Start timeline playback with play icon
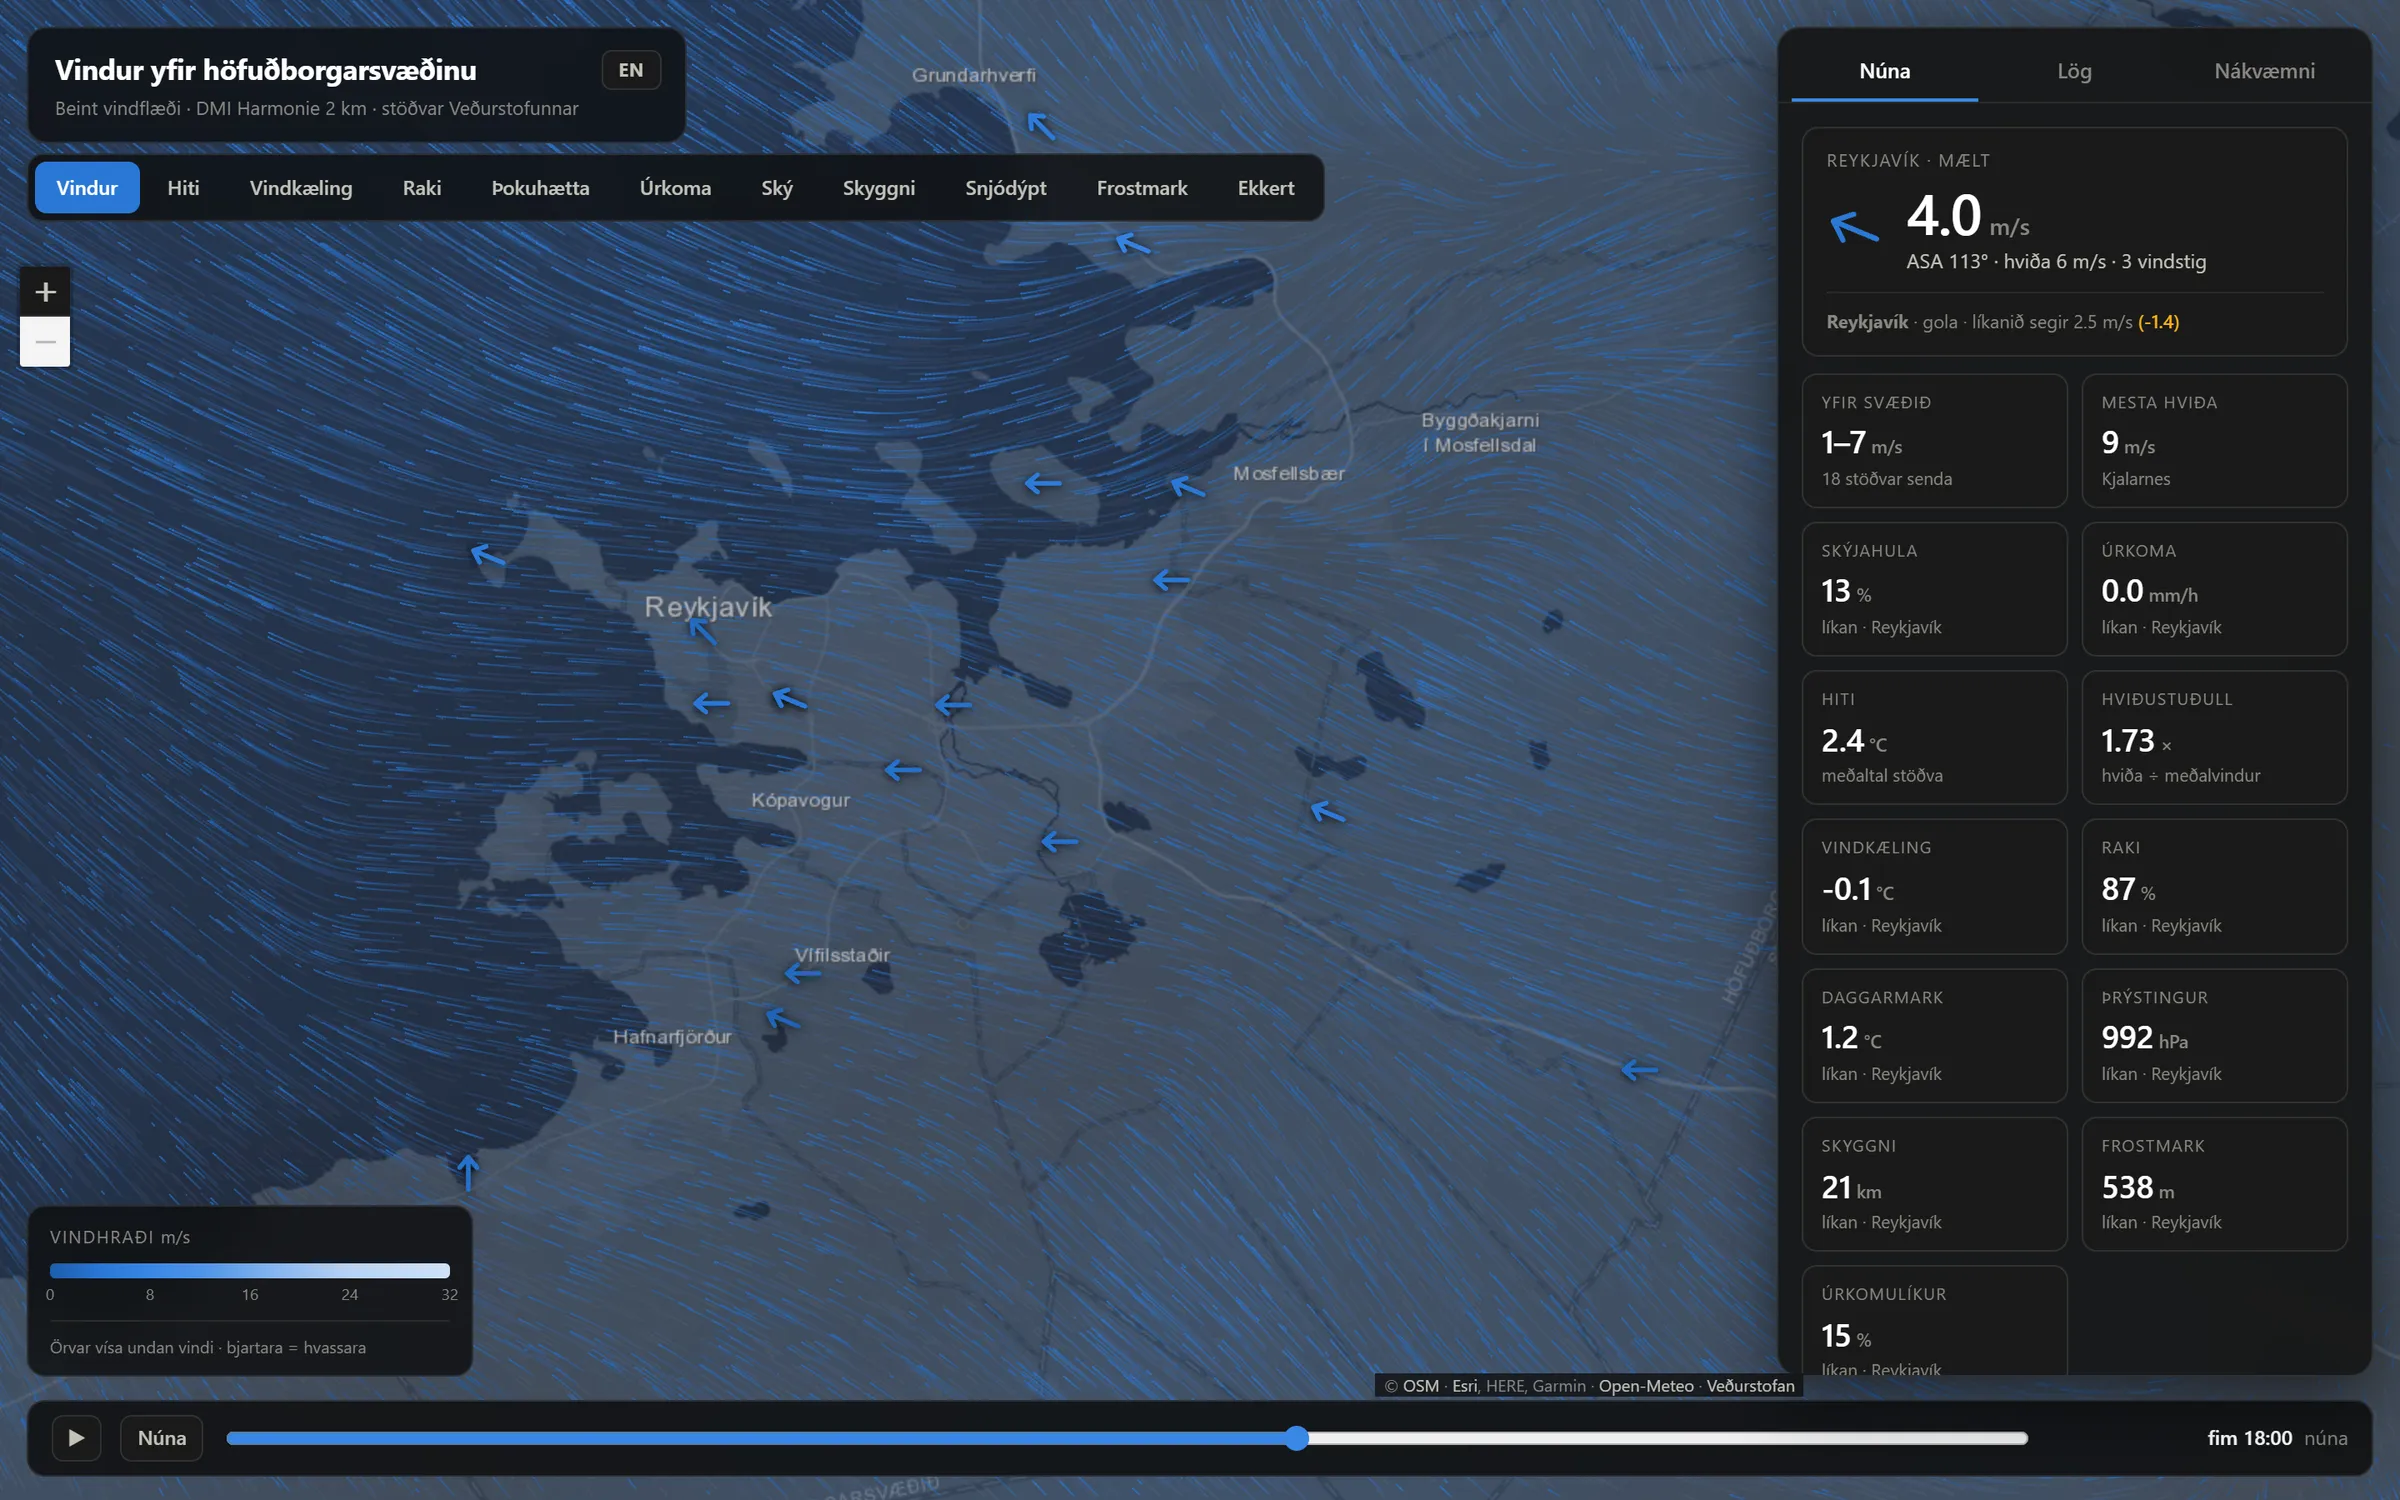Image resolution: width=2400 pixels, height=1500 pixels. (x=76, y=1438)
